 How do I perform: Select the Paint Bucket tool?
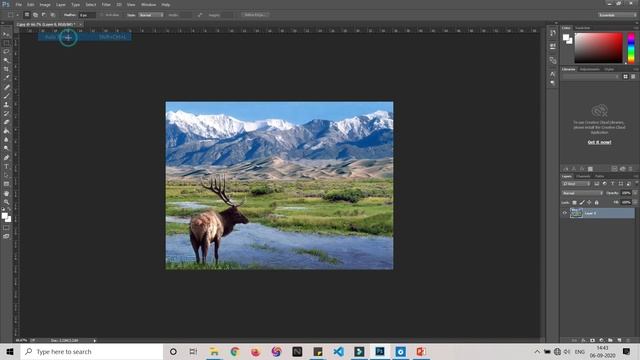pos(6,131)
